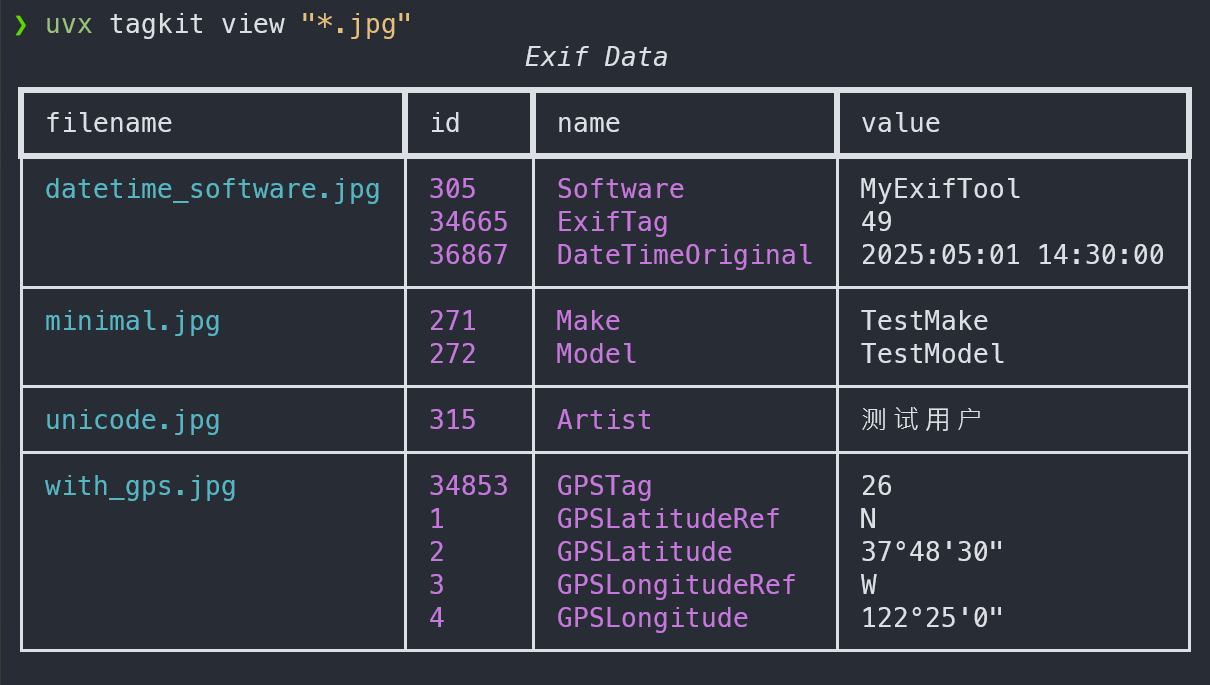1210x685 pixels.
Task: Click the longitude value 122°25'0"
Action: pos(932,618)
